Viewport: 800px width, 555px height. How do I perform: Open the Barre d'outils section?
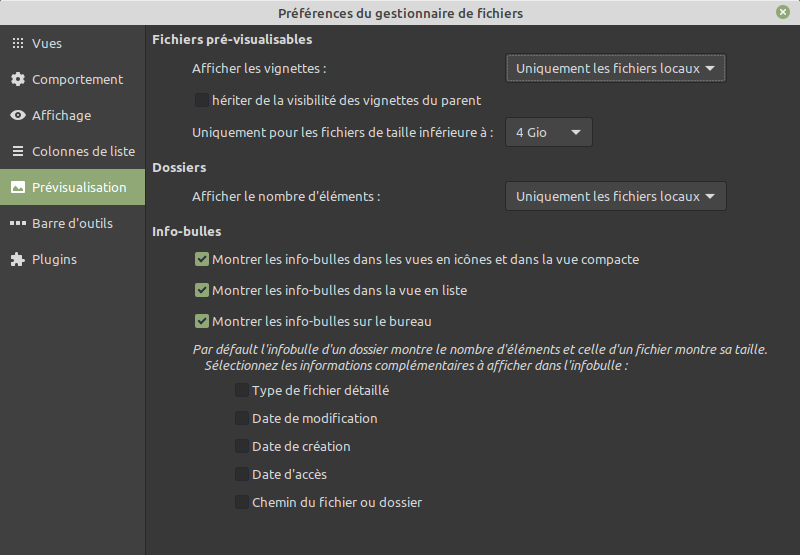pos(72,224)
